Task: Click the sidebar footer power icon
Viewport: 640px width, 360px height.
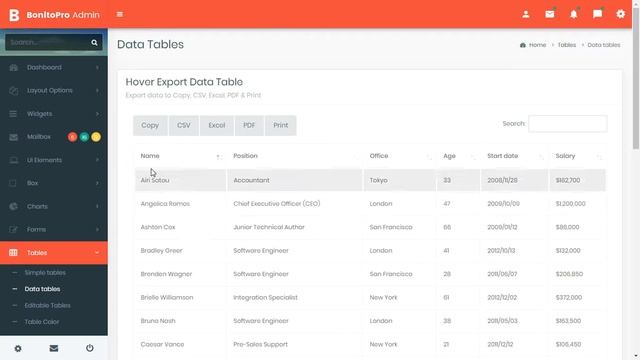Action: tap(89, 348)
